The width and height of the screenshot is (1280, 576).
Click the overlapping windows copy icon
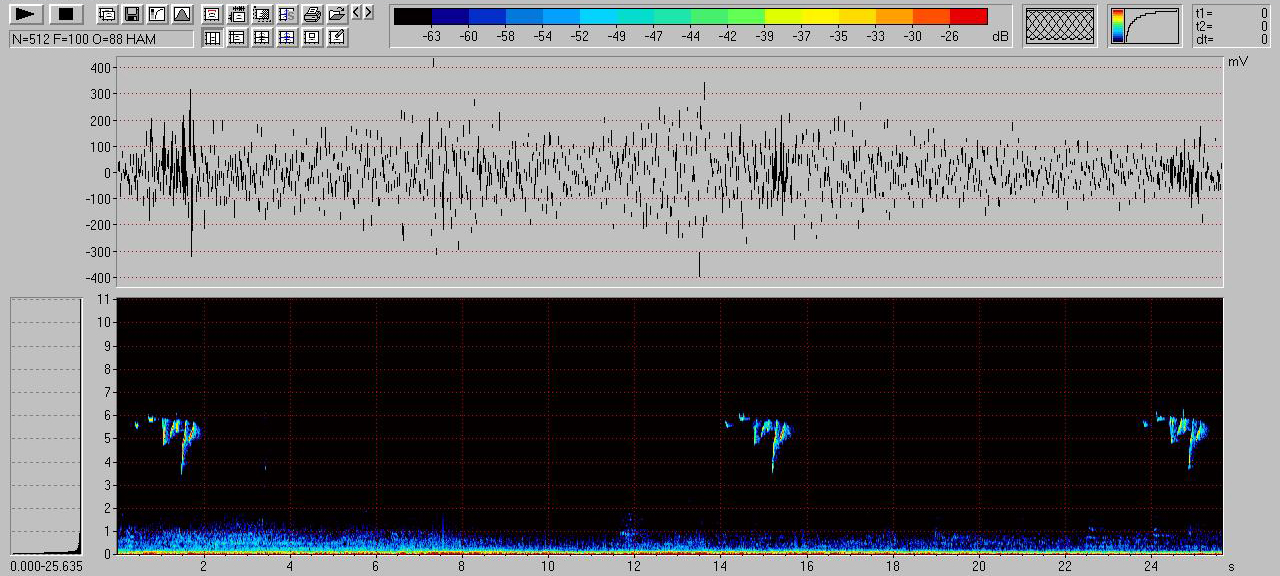[106, 14]
